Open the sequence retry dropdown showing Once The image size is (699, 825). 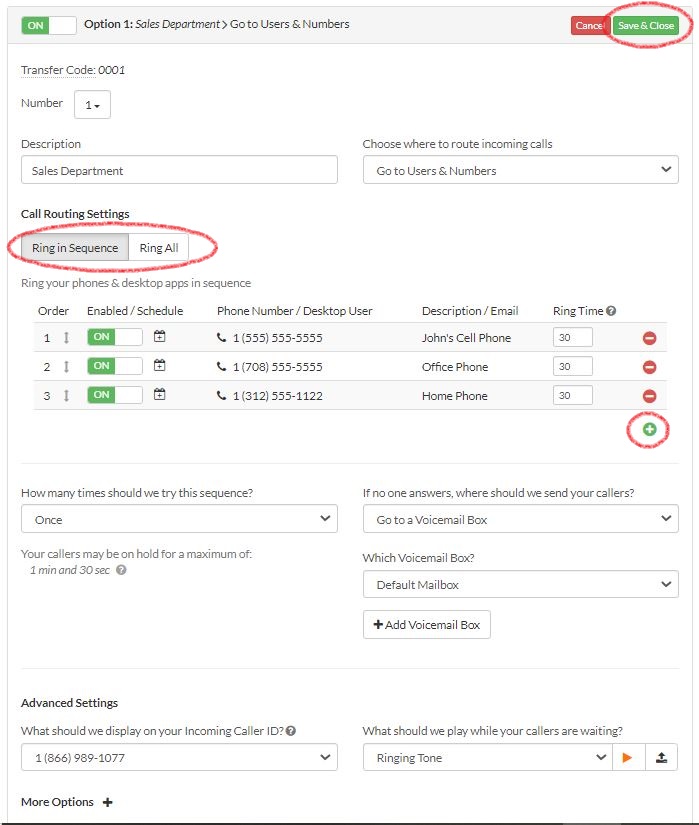(179, 519)
